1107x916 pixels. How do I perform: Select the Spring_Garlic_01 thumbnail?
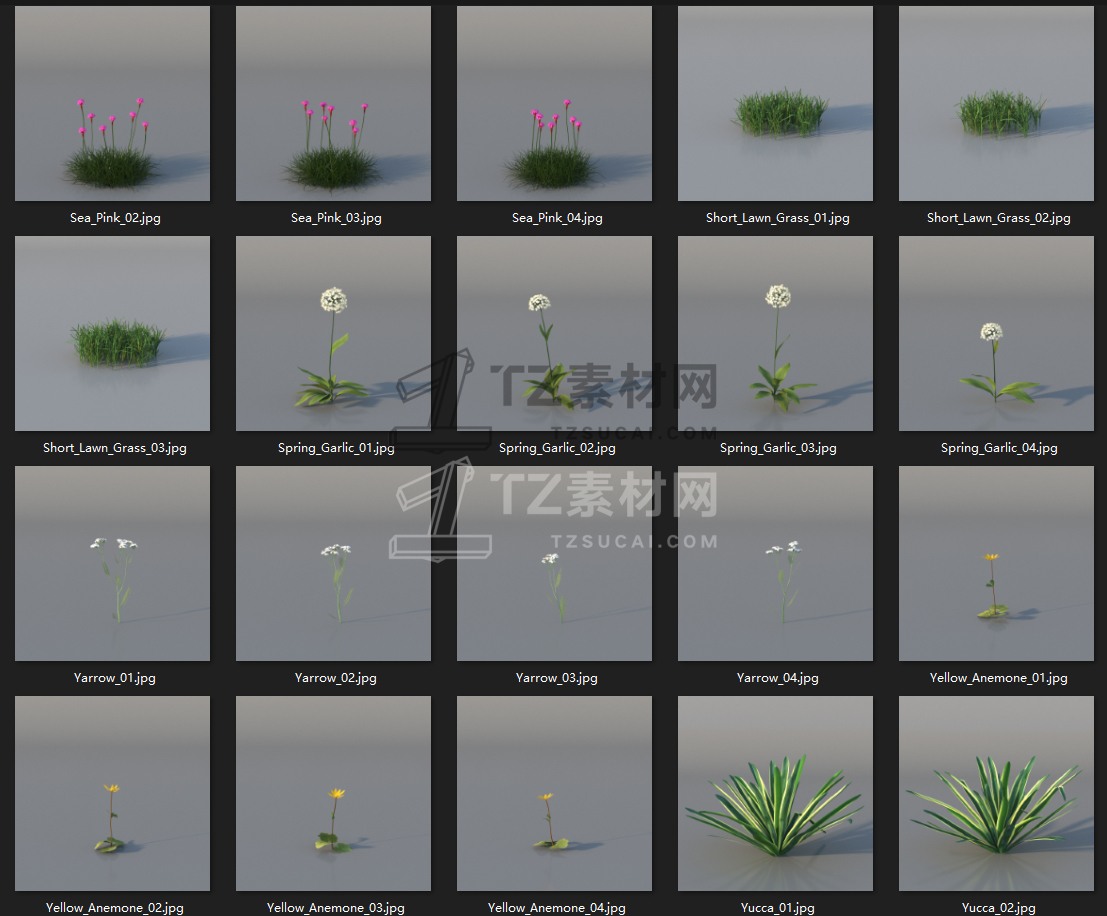click(x=333, y=333)
